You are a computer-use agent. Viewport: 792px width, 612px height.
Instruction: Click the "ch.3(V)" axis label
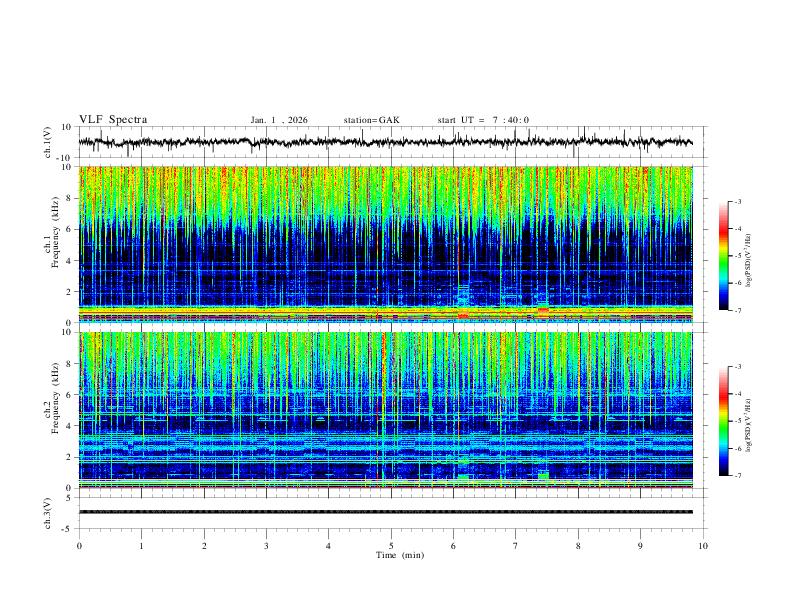tap(48, 513)
